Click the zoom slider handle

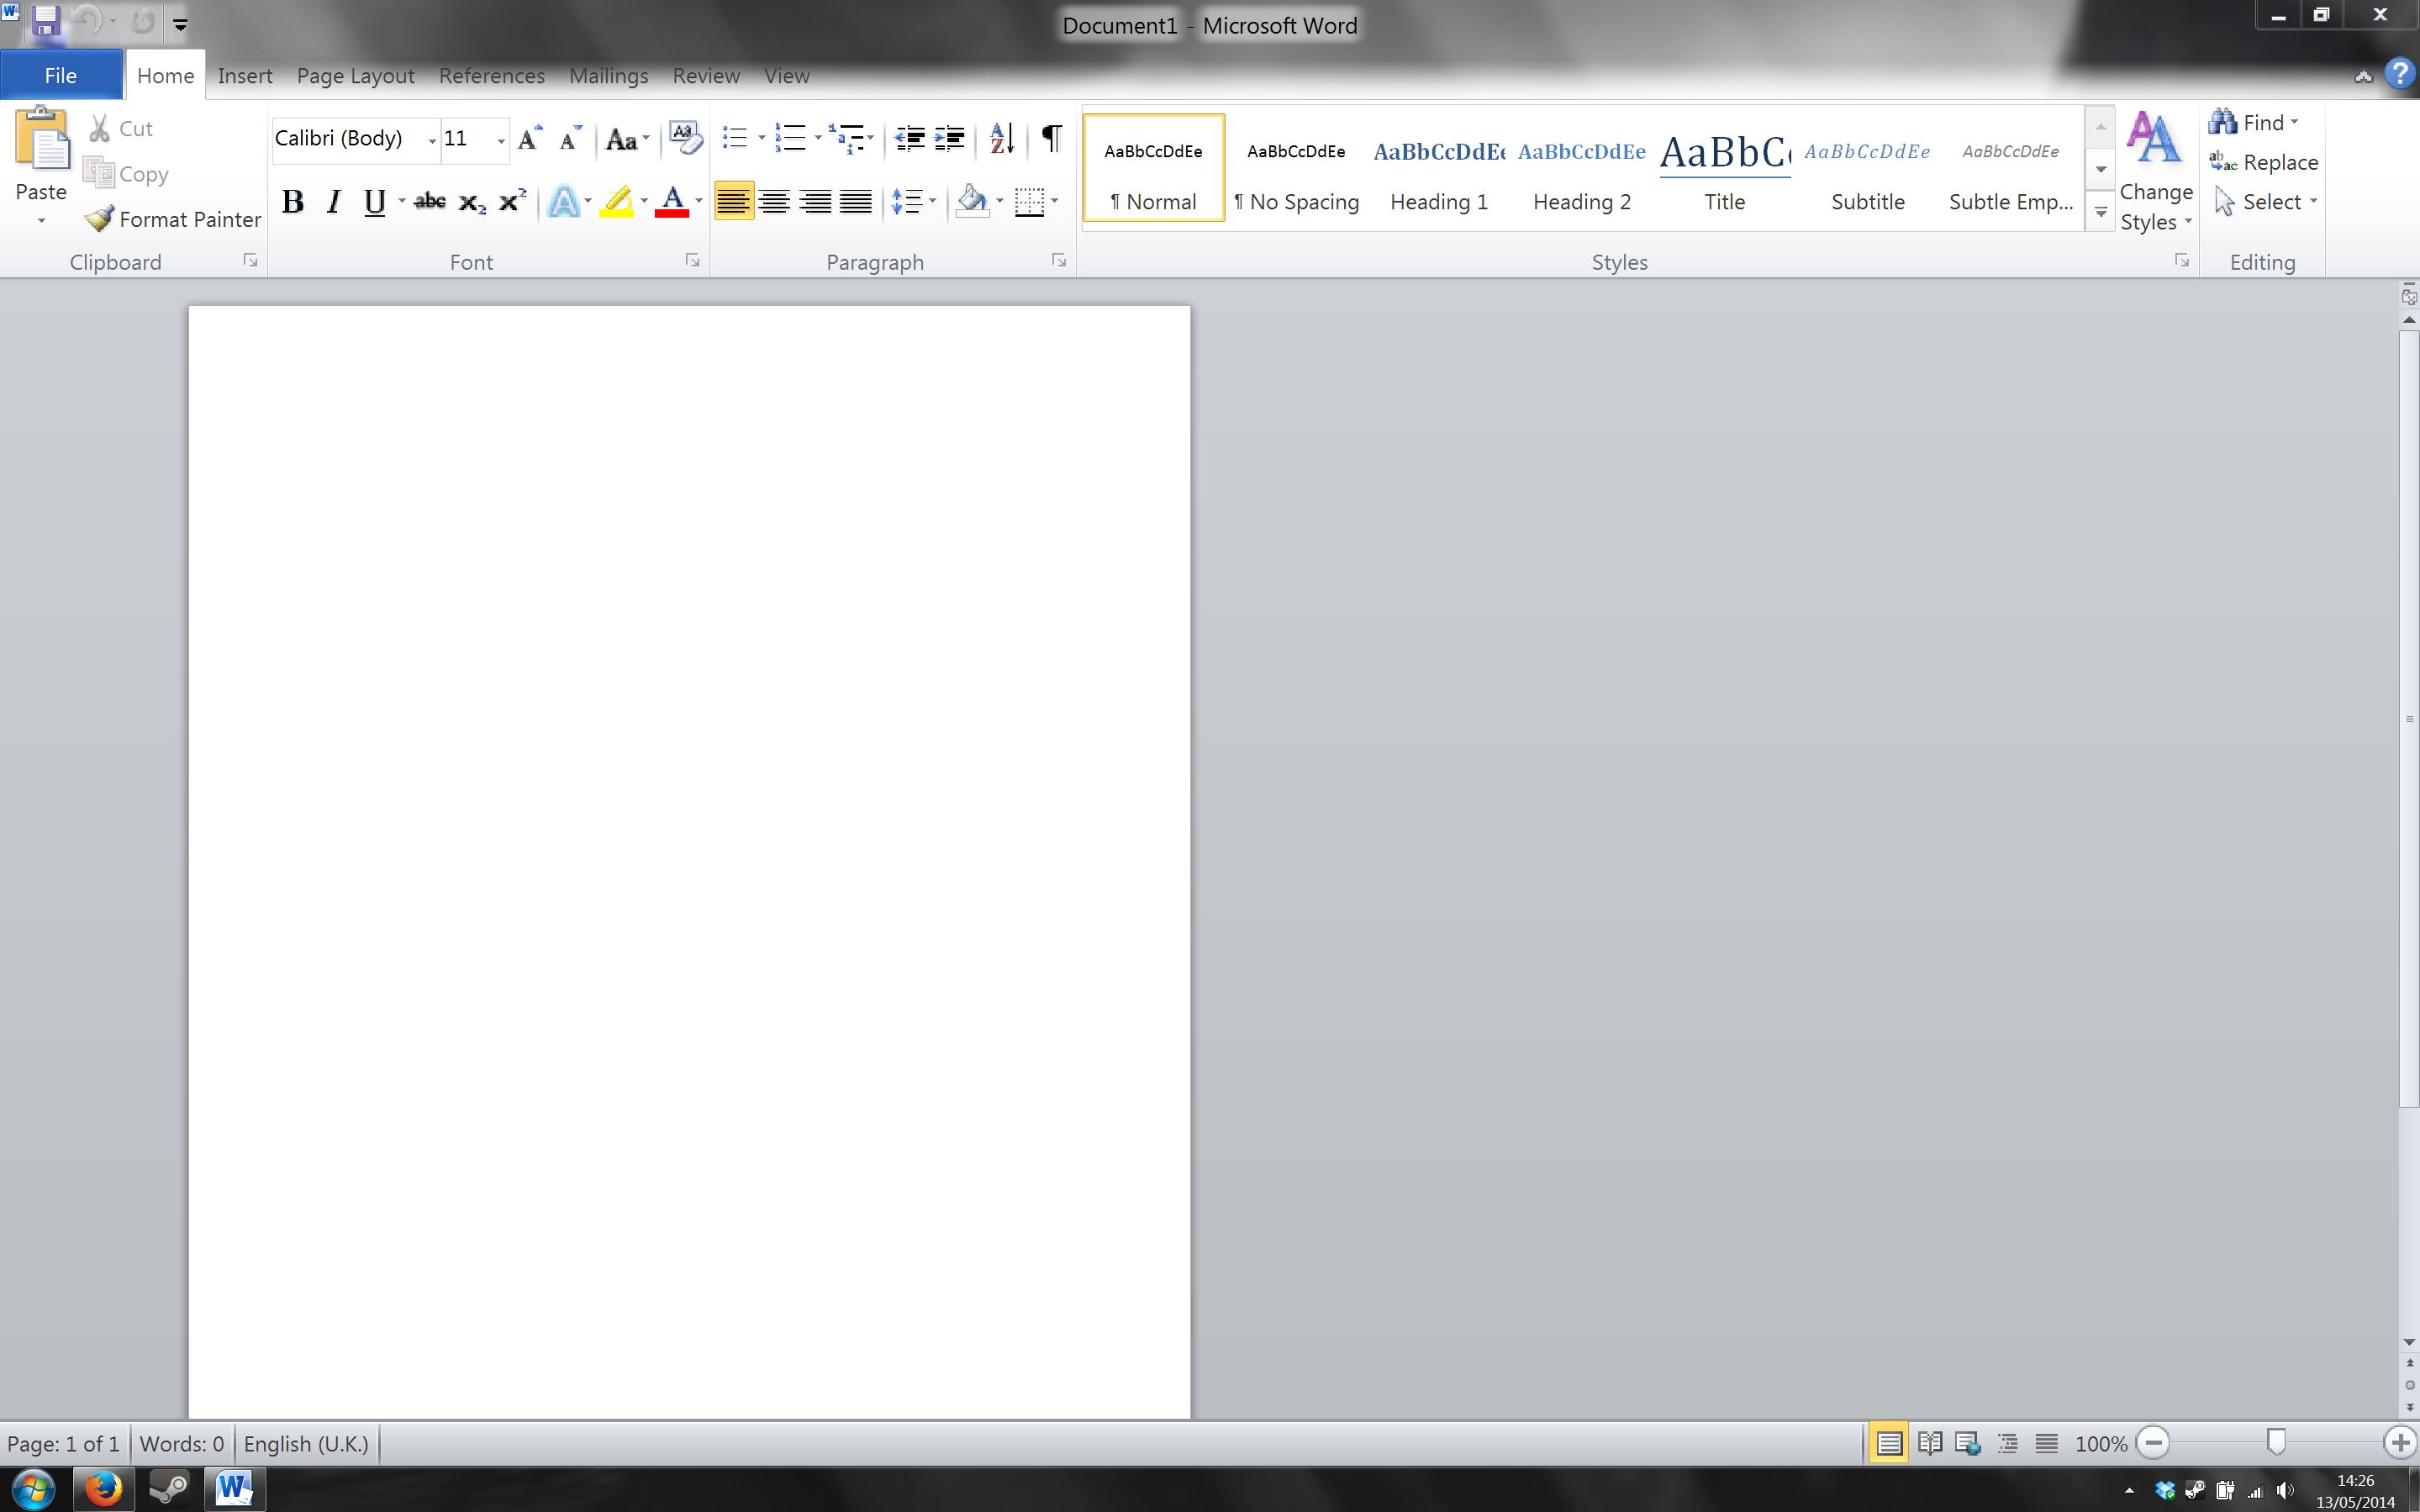(x=2276, y=1442)
